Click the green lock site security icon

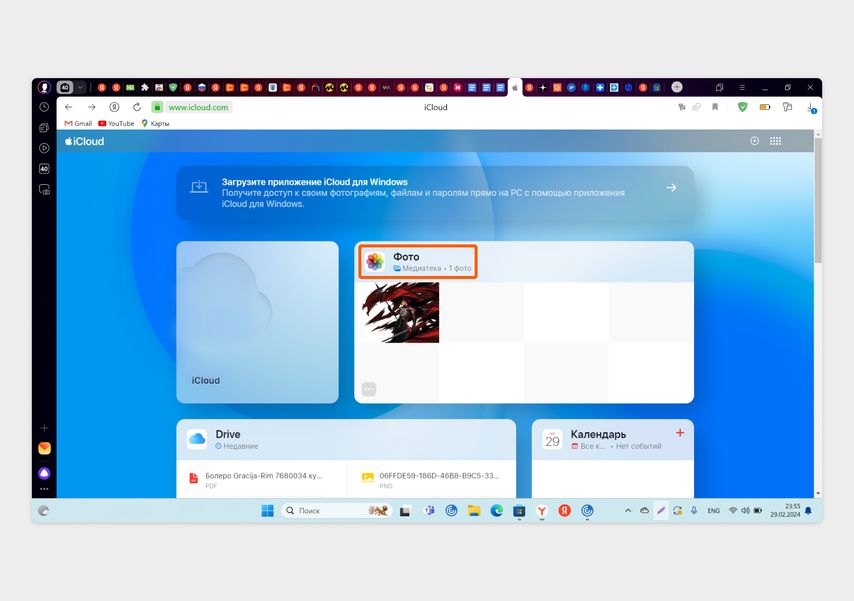pos(157,107)
